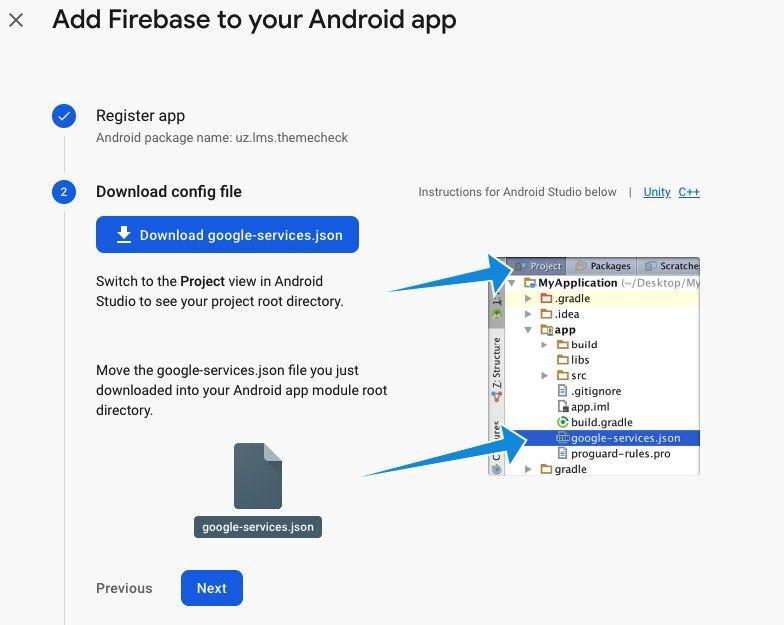
Task: Expand the .gradle folder in the tree
Action: (529, 299)
